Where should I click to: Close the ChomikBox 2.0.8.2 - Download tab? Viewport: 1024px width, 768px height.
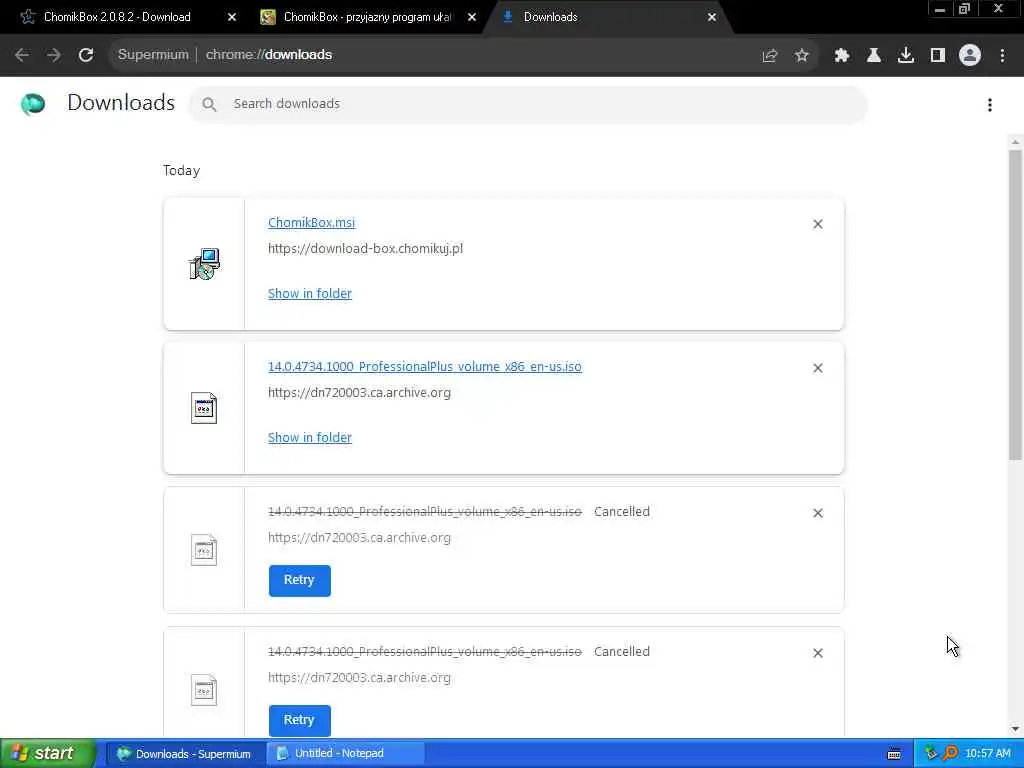pyautogui.click(x=232, y=17)
